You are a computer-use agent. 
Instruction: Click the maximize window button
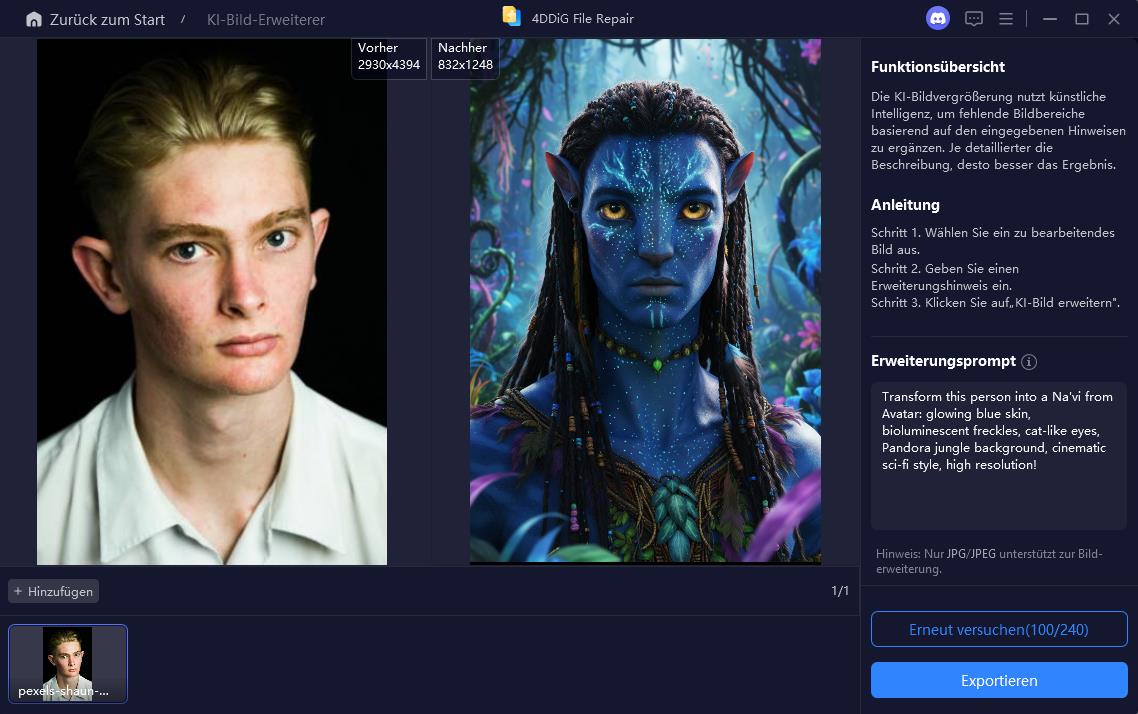point(1081,18)
